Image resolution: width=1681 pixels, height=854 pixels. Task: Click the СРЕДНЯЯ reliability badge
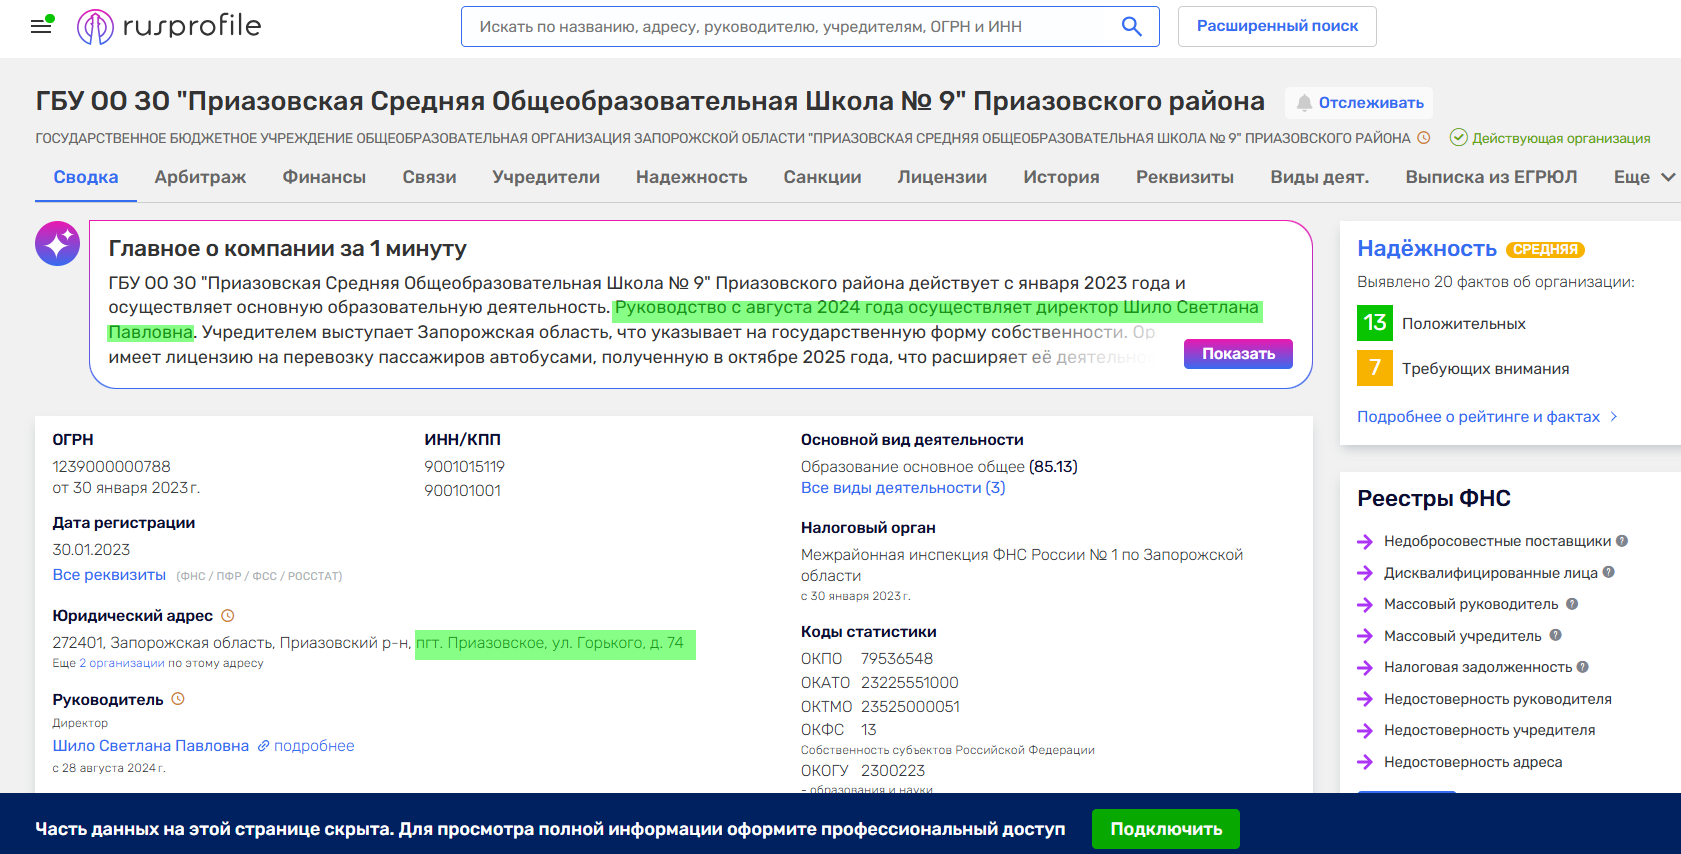click(x=1545, y=250)
